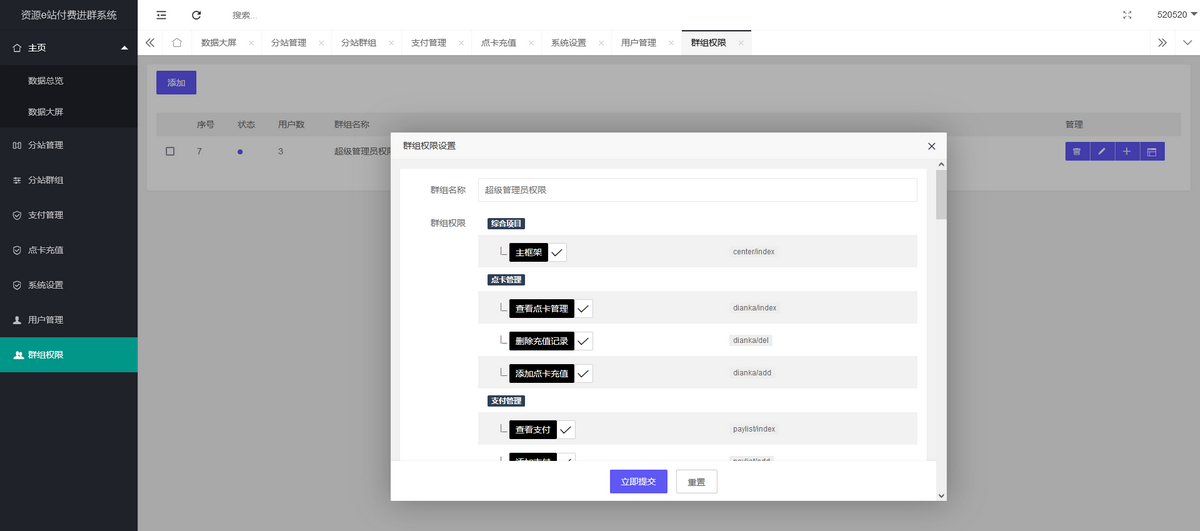The image size is (1200, 531).
Task: Click the 群组名称 input field
Action: click(x=697, y=190)
